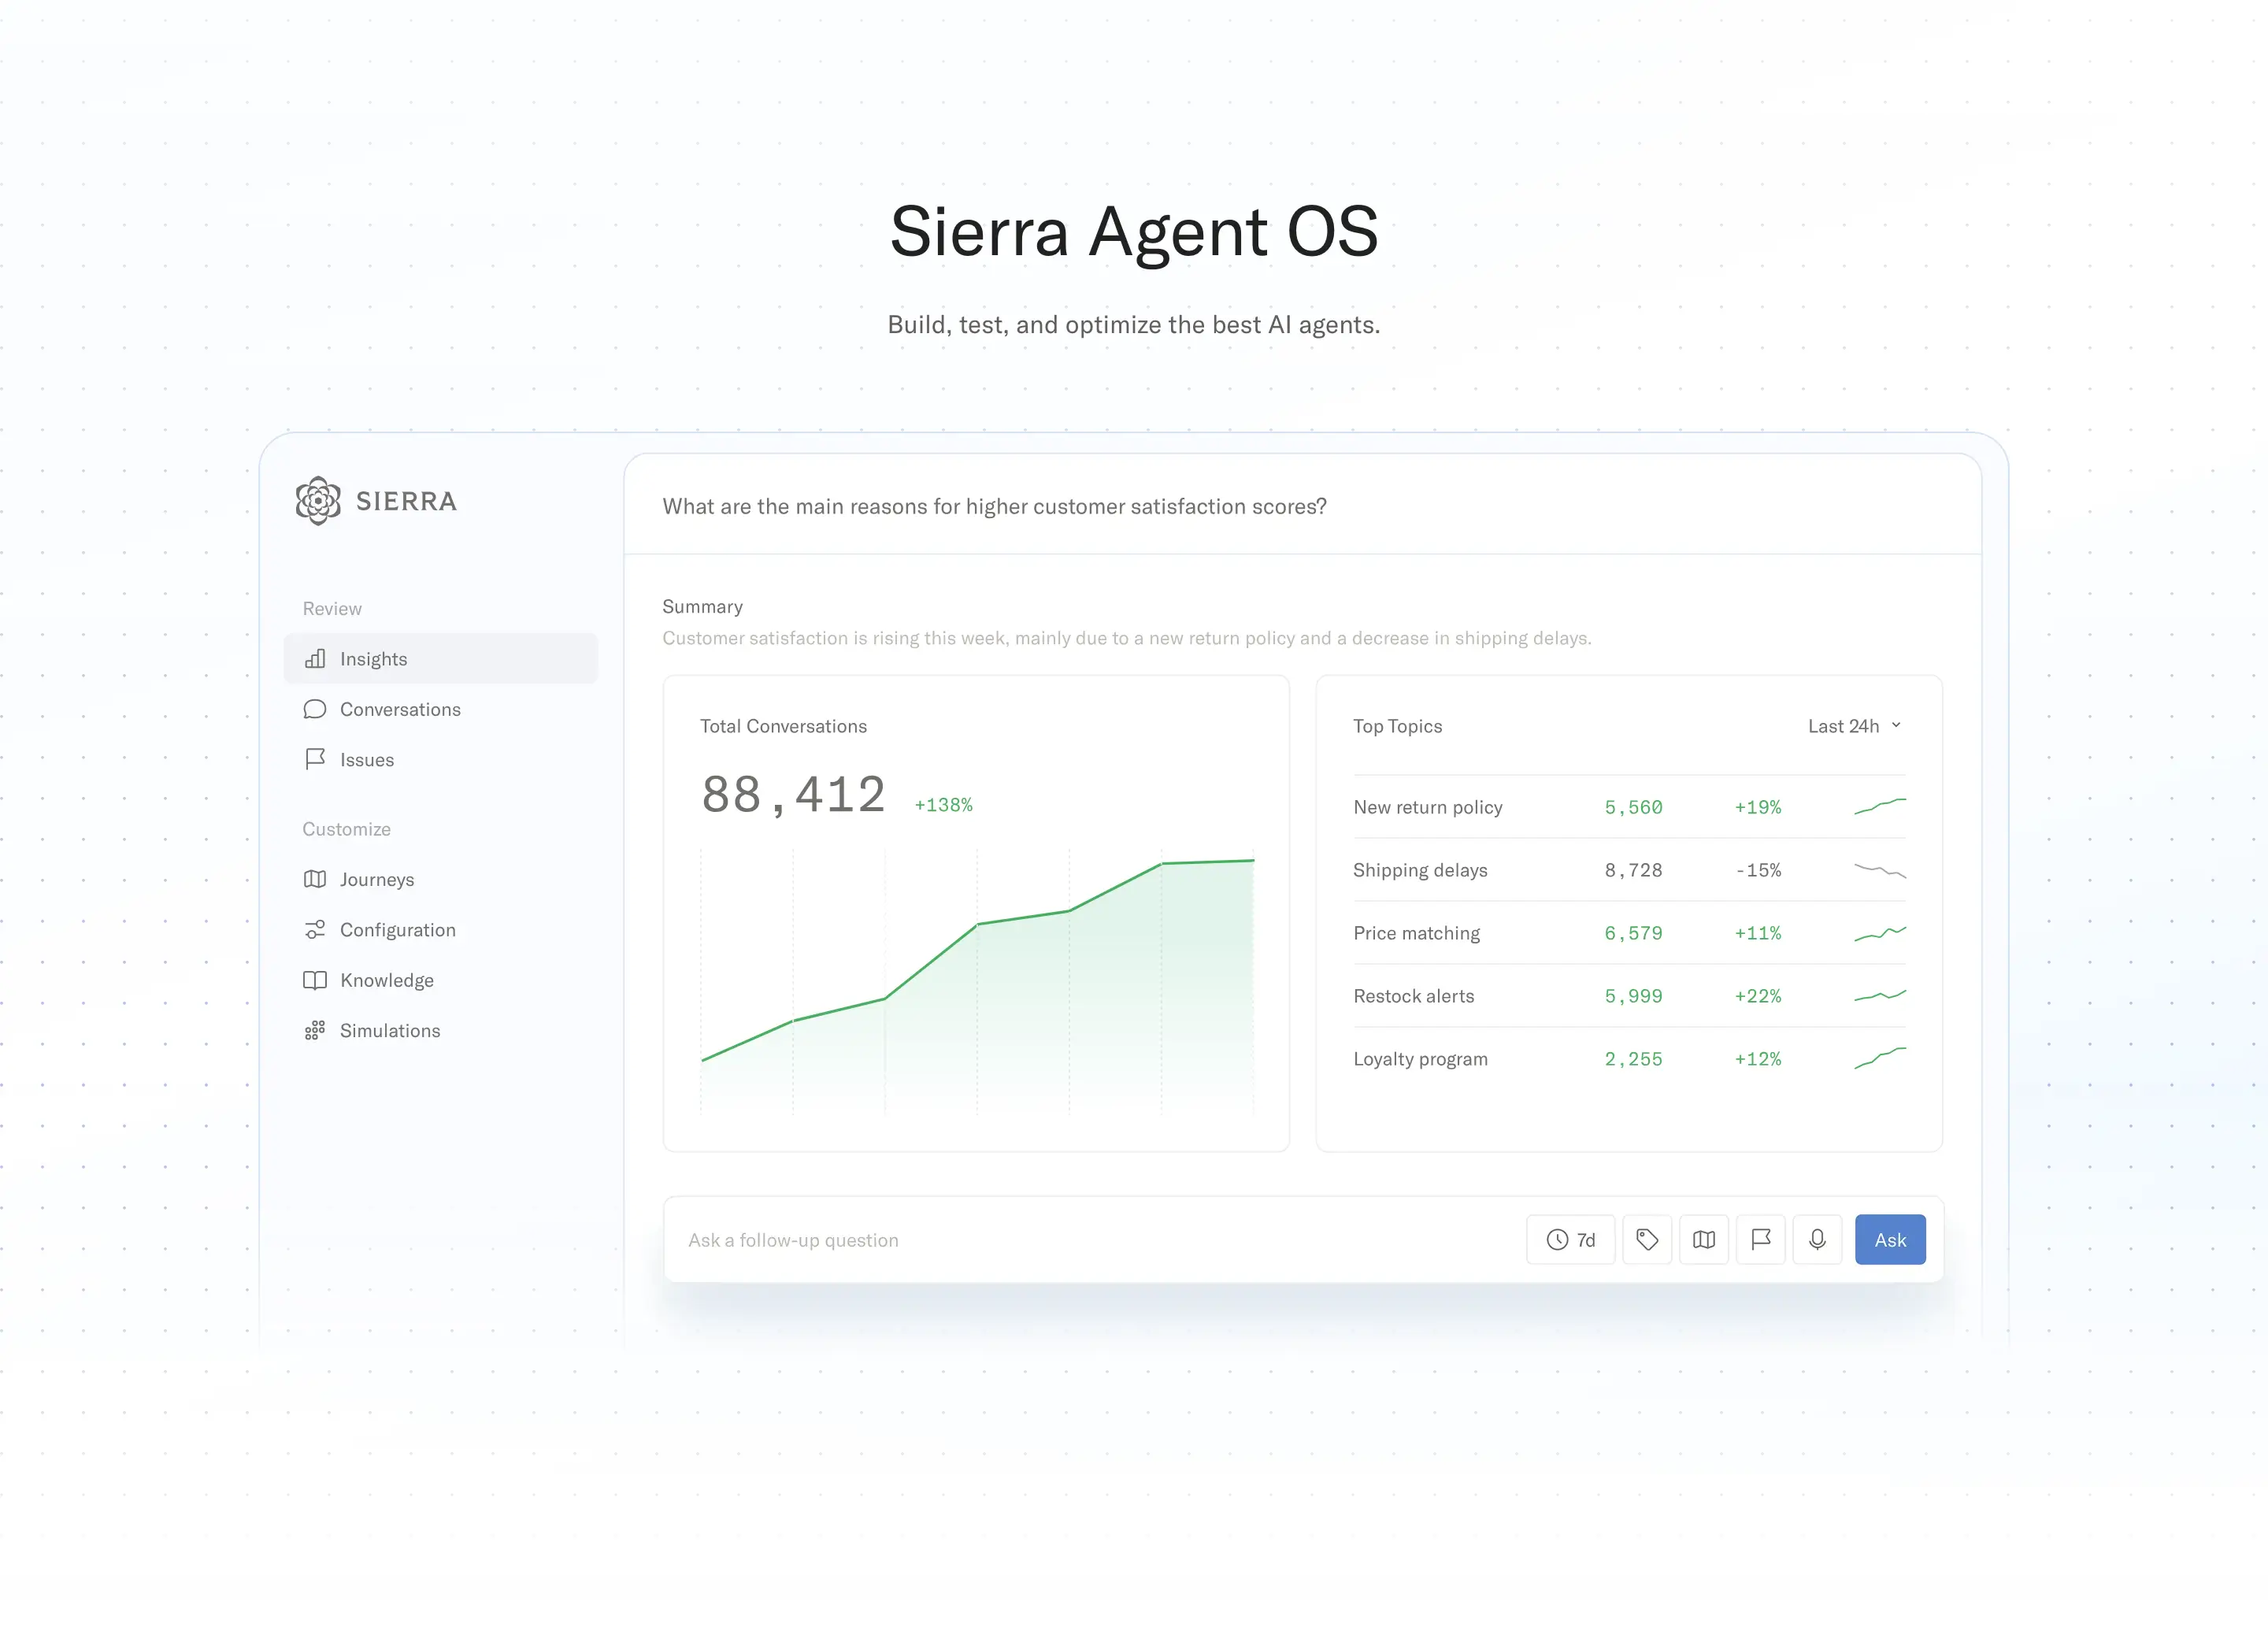Click the Summary heading
The height and width of the screenshot is (1627, 2268).
(702, 607)
